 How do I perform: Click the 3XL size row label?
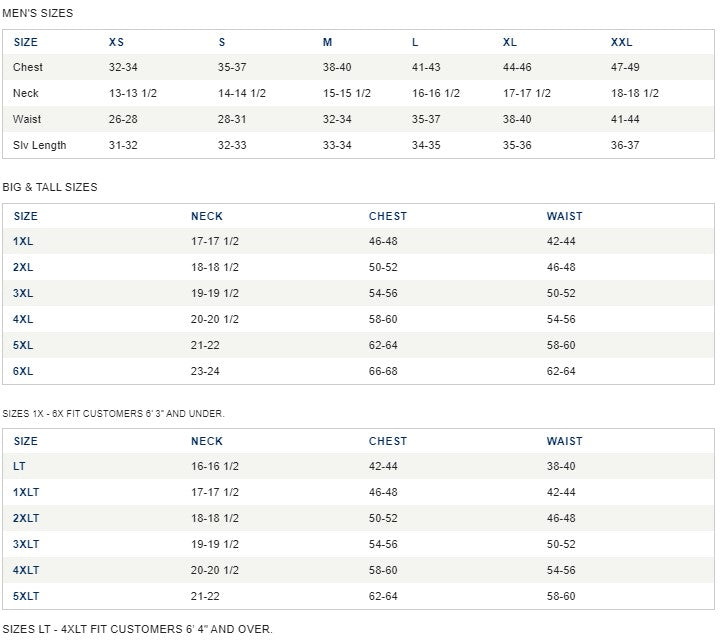click(x=23, y=293)
